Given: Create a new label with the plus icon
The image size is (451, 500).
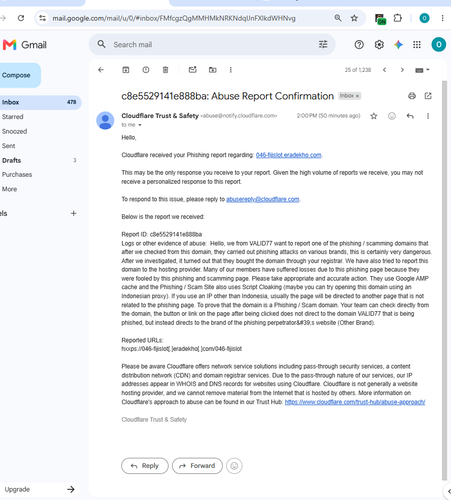Looking at the screenshot, I should (73, 213).
